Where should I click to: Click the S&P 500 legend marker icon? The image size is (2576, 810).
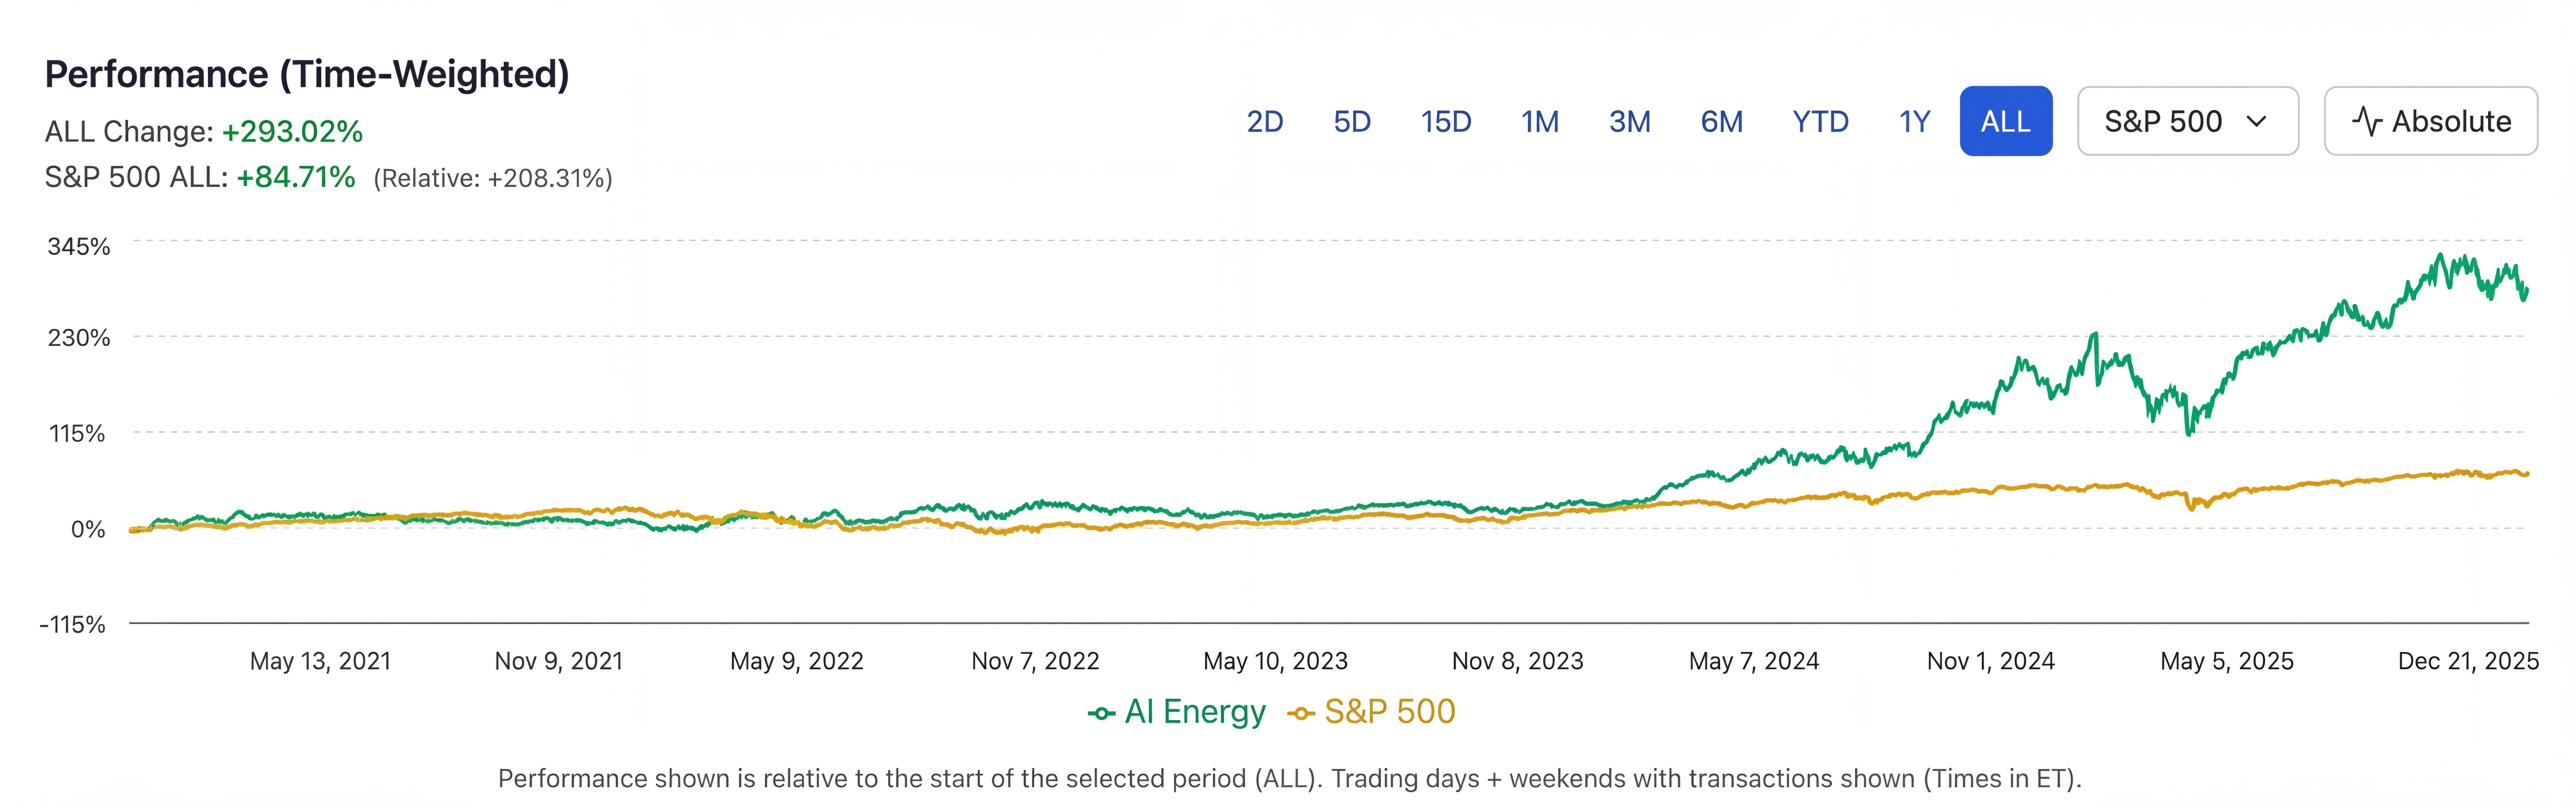[1301, 713]
